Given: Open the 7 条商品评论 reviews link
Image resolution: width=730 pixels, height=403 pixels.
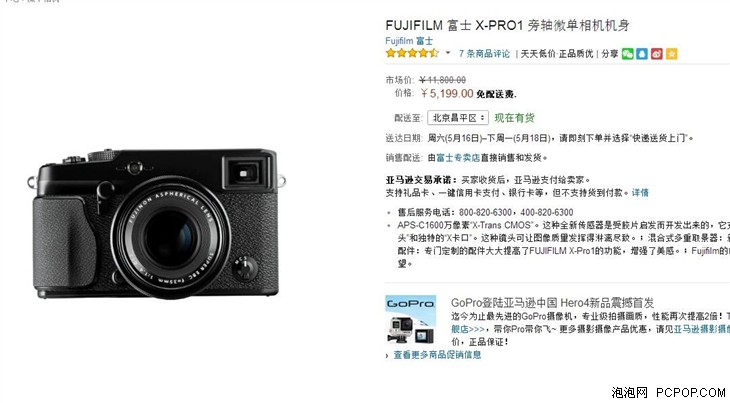Looking at the screenshot, I should click(484, 54).
